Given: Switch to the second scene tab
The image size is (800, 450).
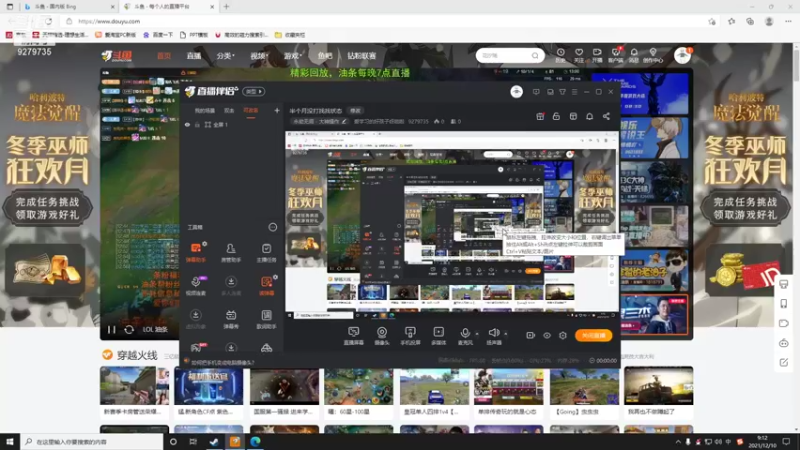Looking at the screenshot, I should pos(229,110).
